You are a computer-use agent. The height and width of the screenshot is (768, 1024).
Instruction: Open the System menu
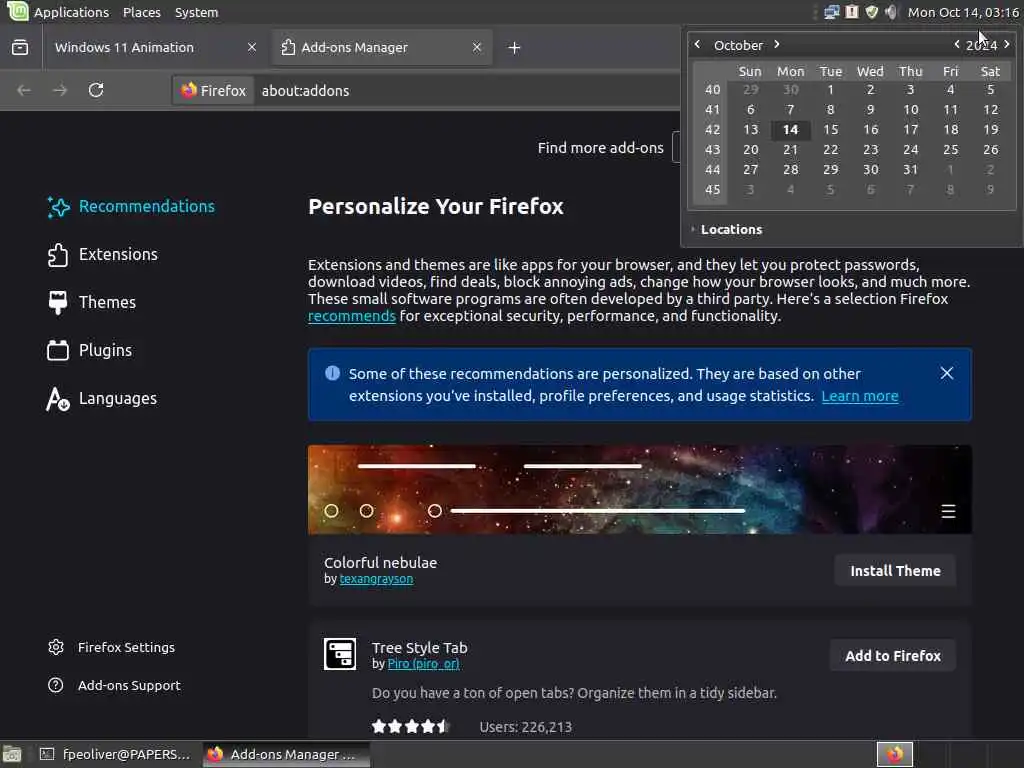(197, 12)
